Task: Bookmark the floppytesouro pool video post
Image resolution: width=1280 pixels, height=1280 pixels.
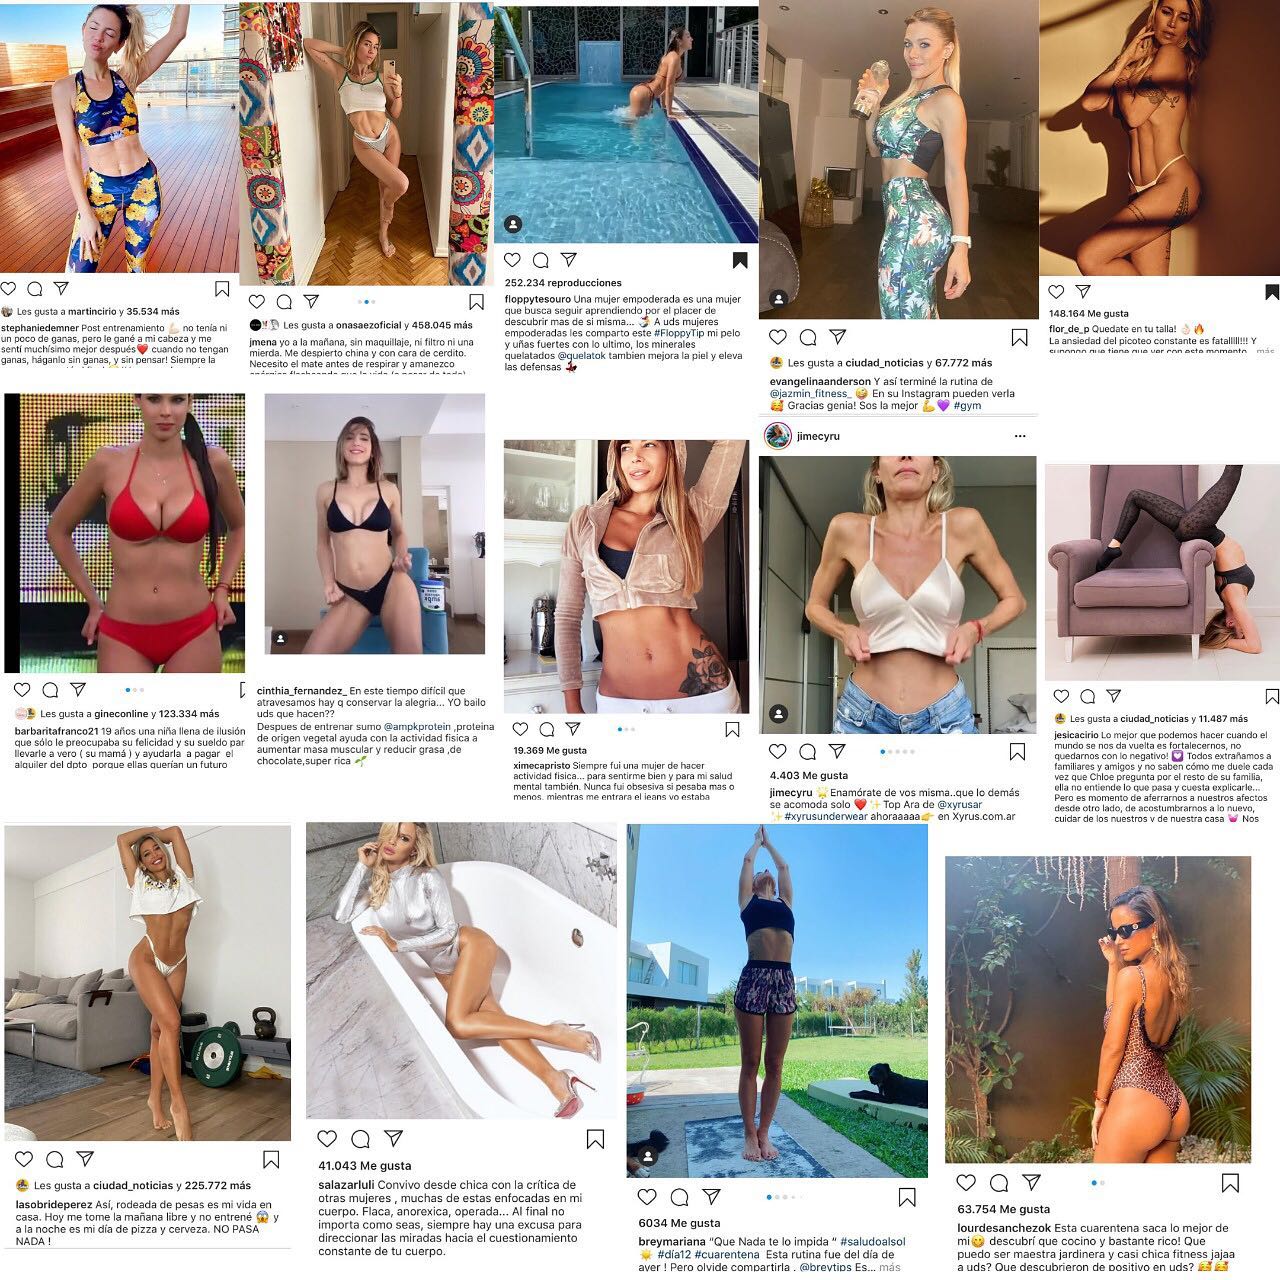Action: pyautogui.click(x=740, y=261)
